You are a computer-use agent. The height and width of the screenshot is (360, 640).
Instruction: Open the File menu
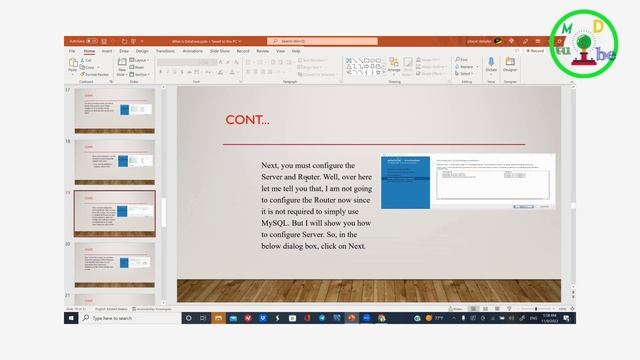(x=72, y=51)
